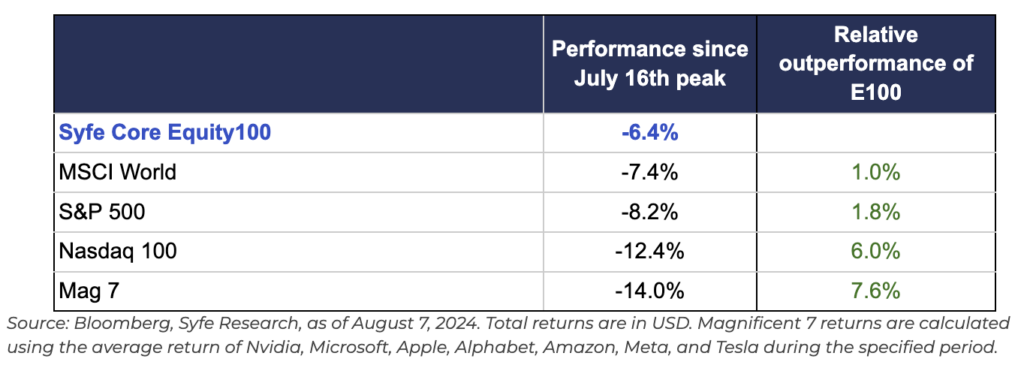
Task: Click S&P 500's -8.2% performance cell
Action: tap(650, 212)
